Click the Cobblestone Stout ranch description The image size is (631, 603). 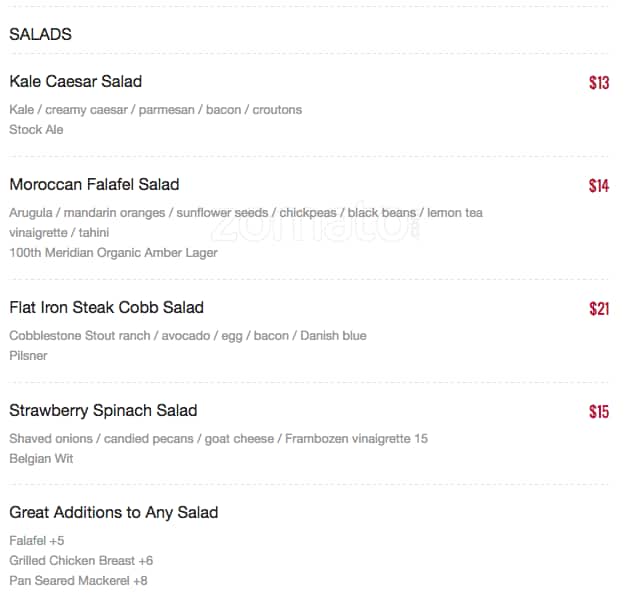pyautogui.click(x=187, y=335)
